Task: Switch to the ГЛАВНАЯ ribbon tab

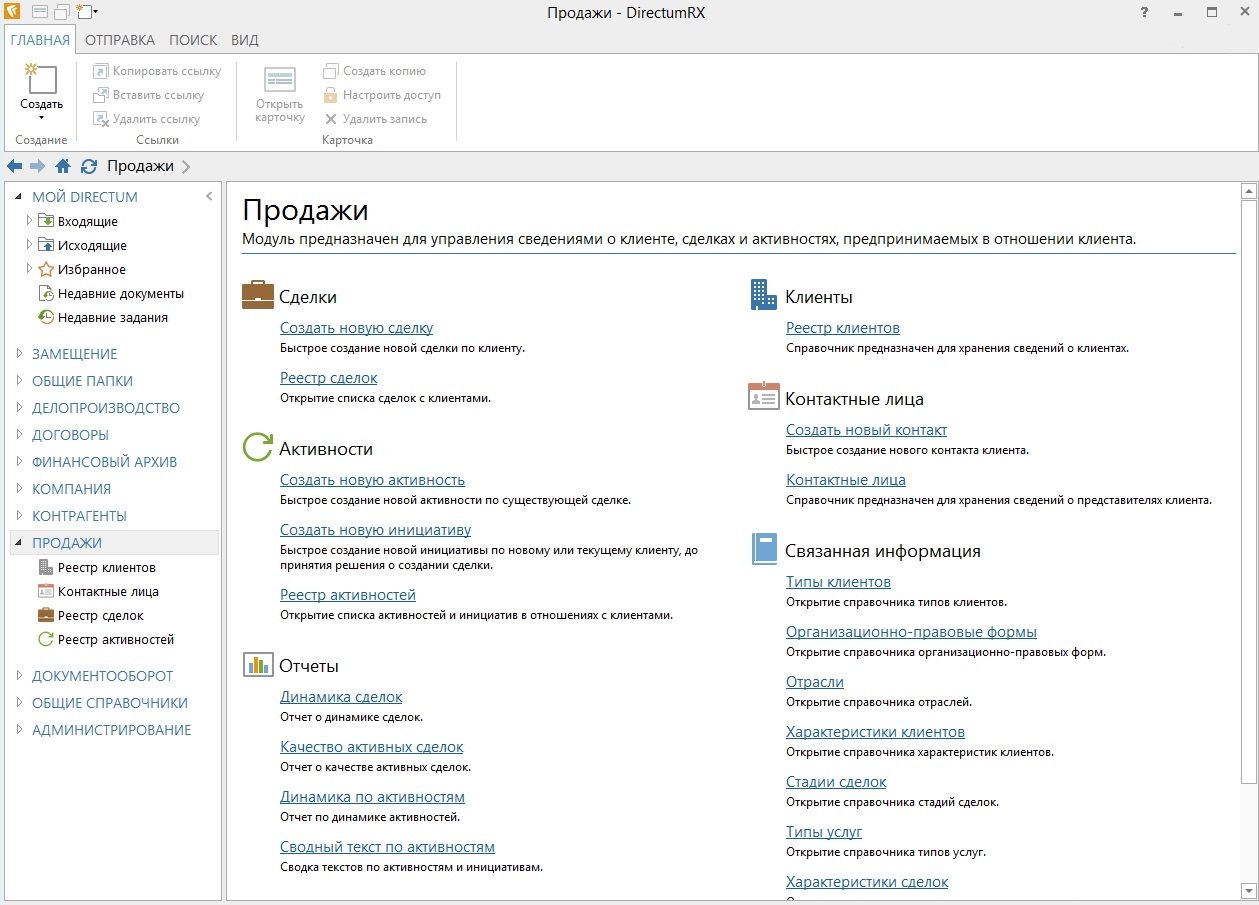Action: (x=40, y=40)
